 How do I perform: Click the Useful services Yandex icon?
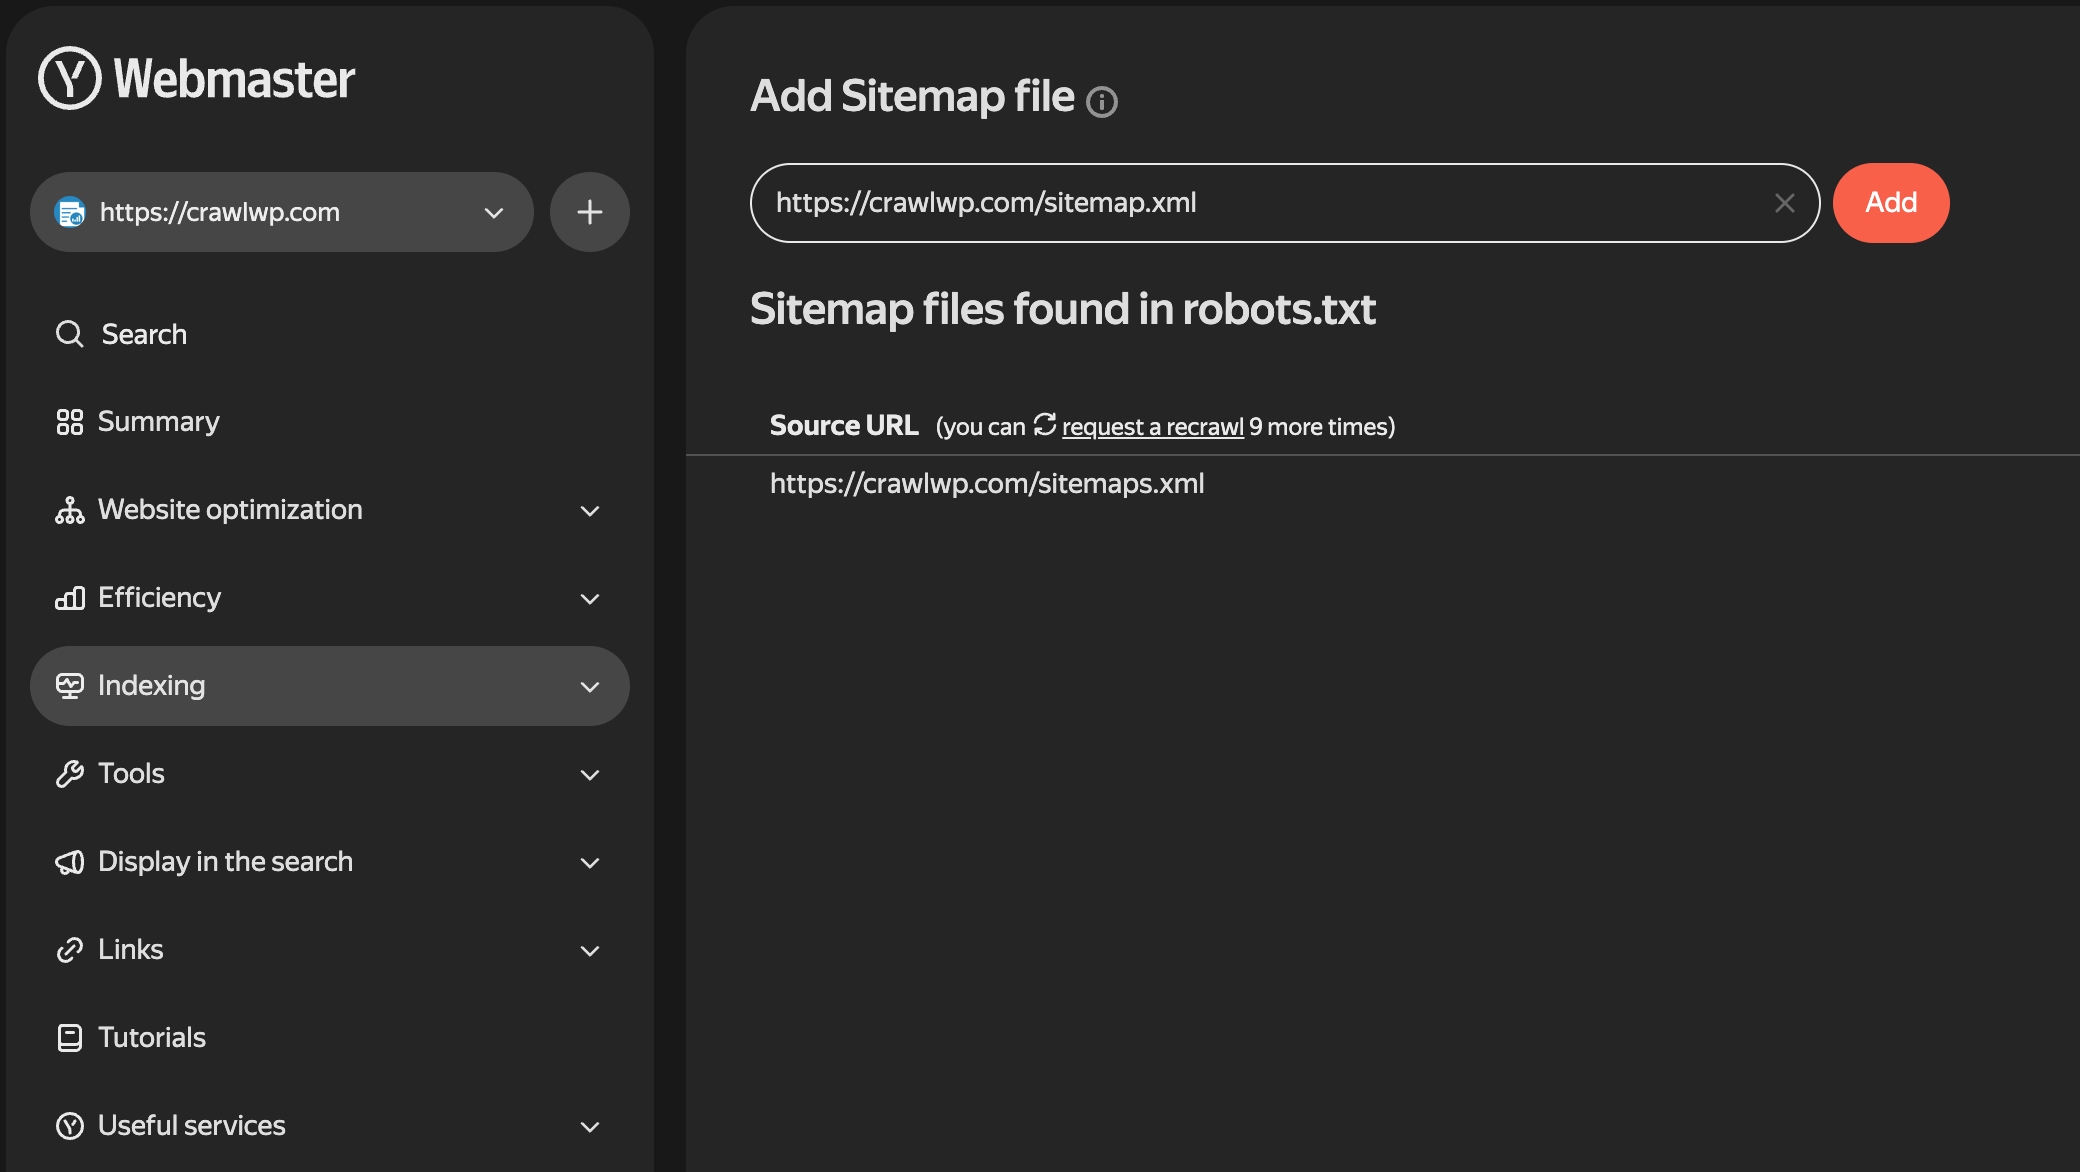click(x=70, y=1126)
